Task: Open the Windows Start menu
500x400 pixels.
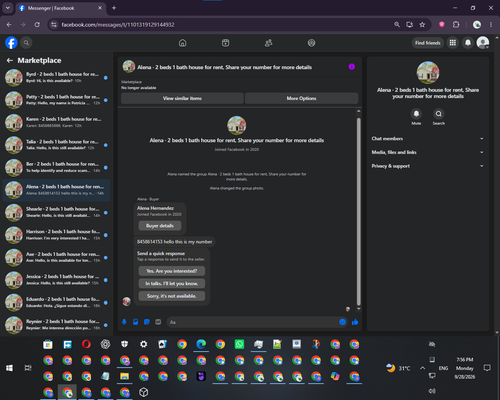Action: (x=9, y=368)
